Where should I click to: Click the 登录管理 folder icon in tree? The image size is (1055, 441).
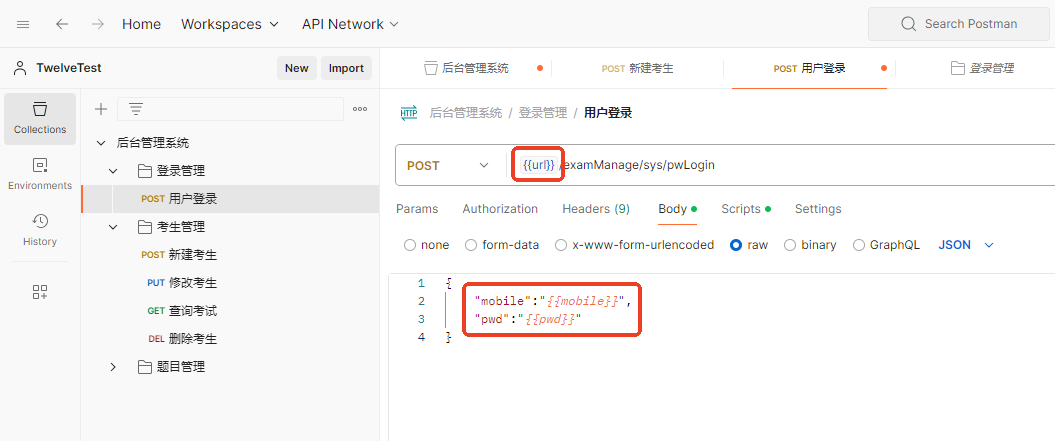(x=145, y=171)
